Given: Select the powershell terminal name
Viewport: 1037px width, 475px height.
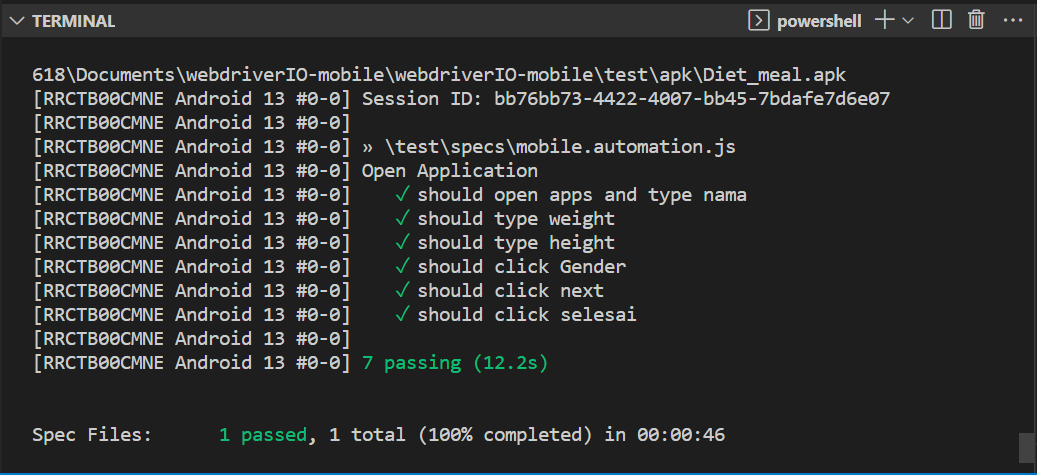Looking at the screenshot, I should coord(819,21).
